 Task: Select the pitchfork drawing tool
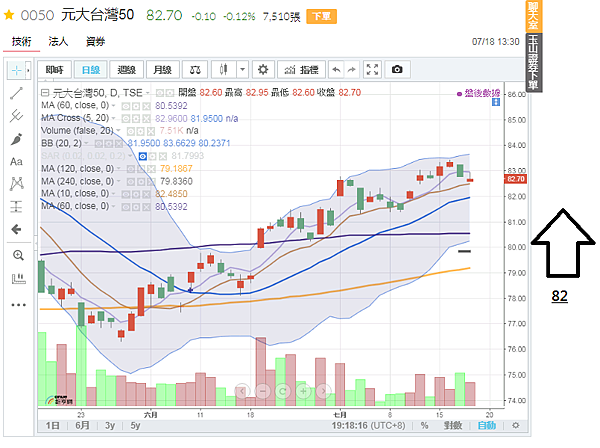pos(16,115)
